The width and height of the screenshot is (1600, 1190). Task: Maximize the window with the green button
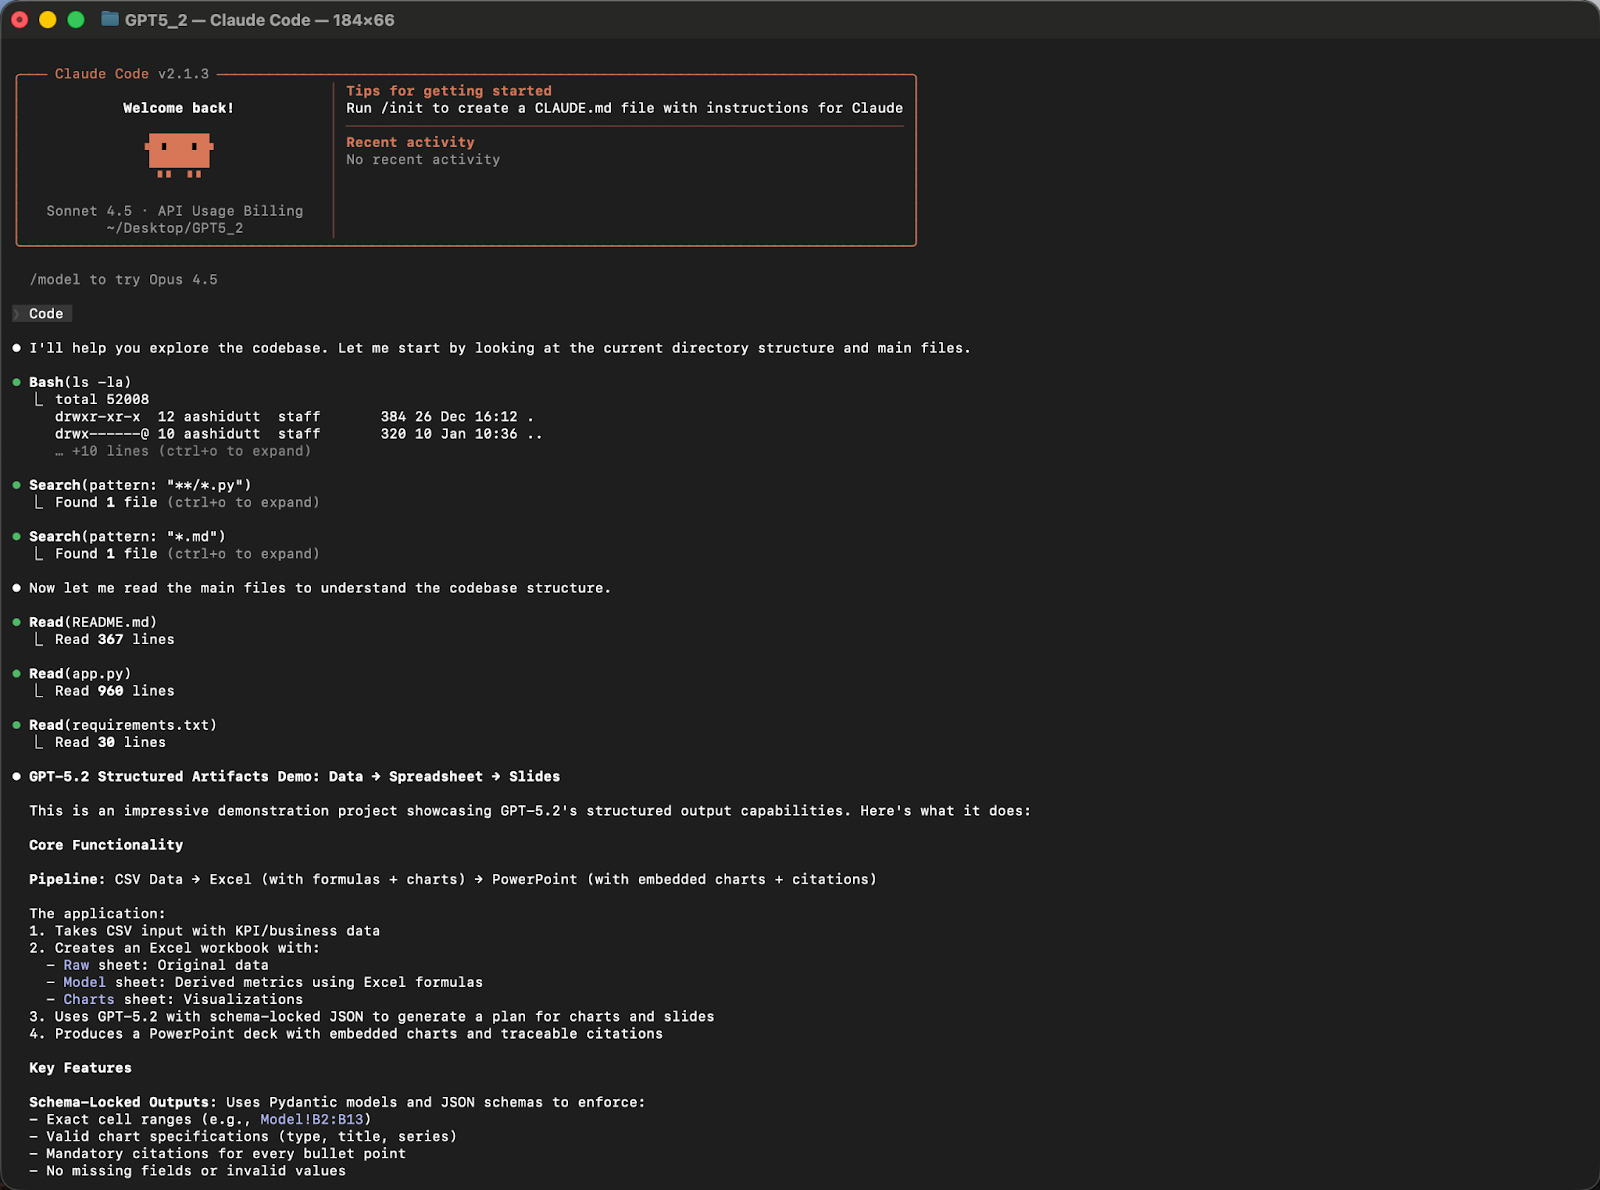[x=76, y=20]
